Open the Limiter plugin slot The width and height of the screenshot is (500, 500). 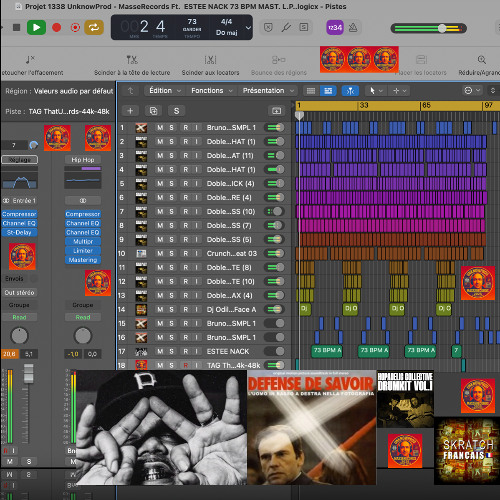coord(83,250)
